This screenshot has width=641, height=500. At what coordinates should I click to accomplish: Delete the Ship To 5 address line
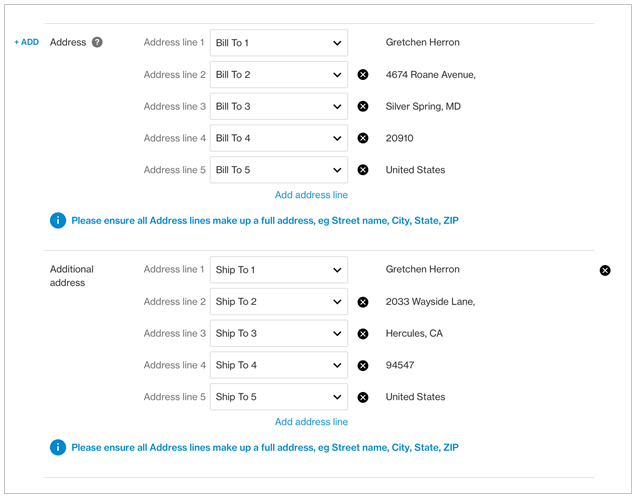point(363,397)
